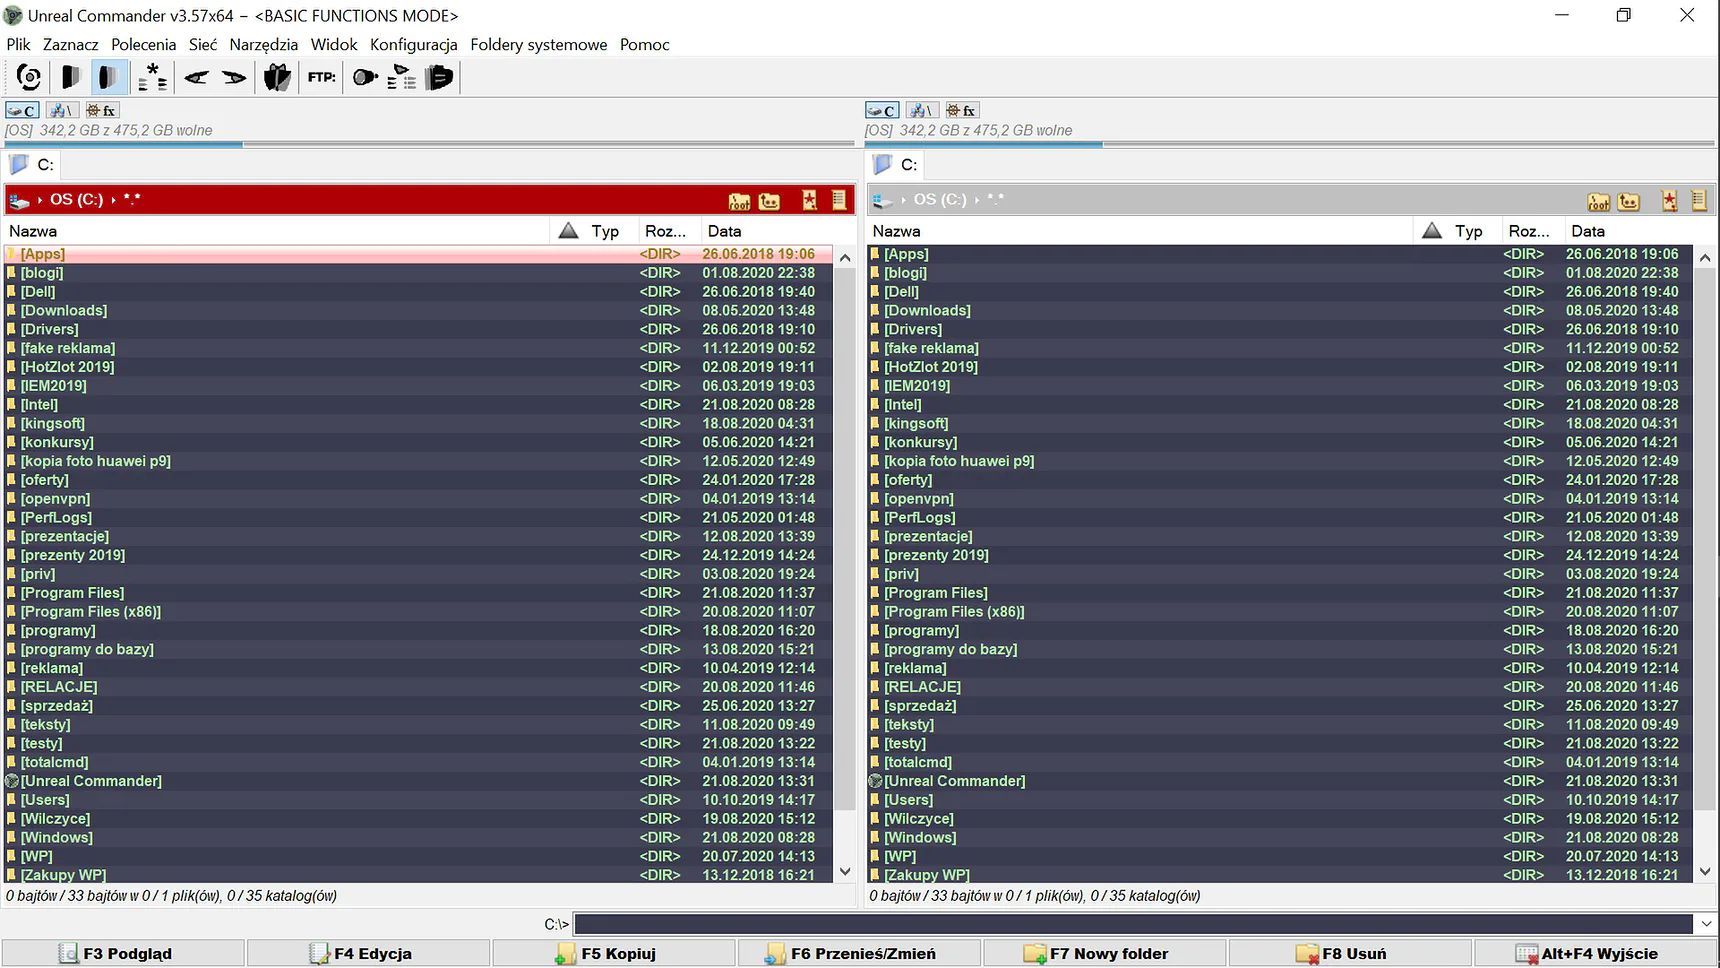Viewport: 1720px width, 968px height.
Task: Sort the right panel by Data column
Action: 1638,231
